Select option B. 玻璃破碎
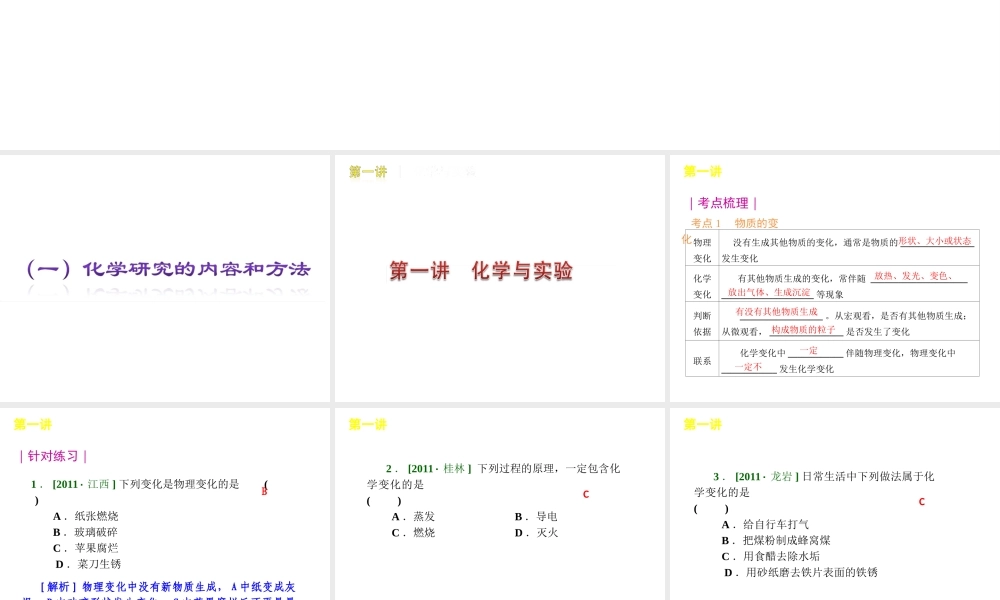1000x600 pixels. point(85,532)
